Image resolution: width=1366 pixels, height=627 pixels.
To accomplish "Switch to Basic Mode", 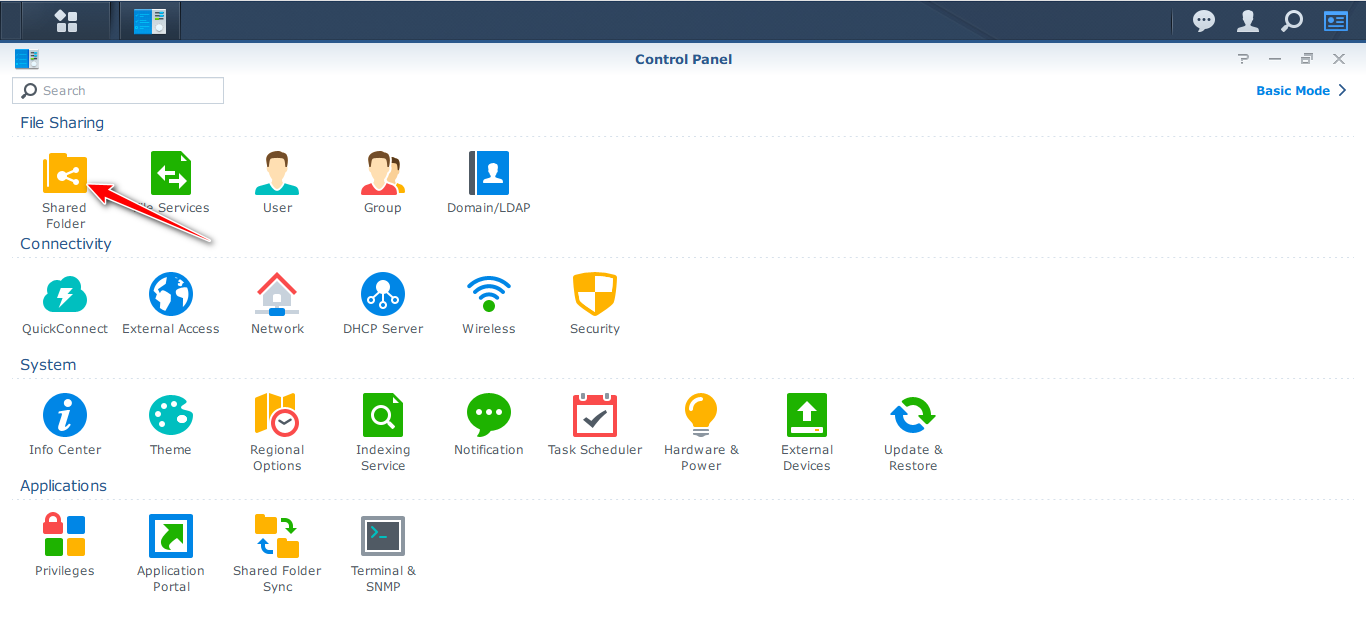I will click(x=1301, y=90).
